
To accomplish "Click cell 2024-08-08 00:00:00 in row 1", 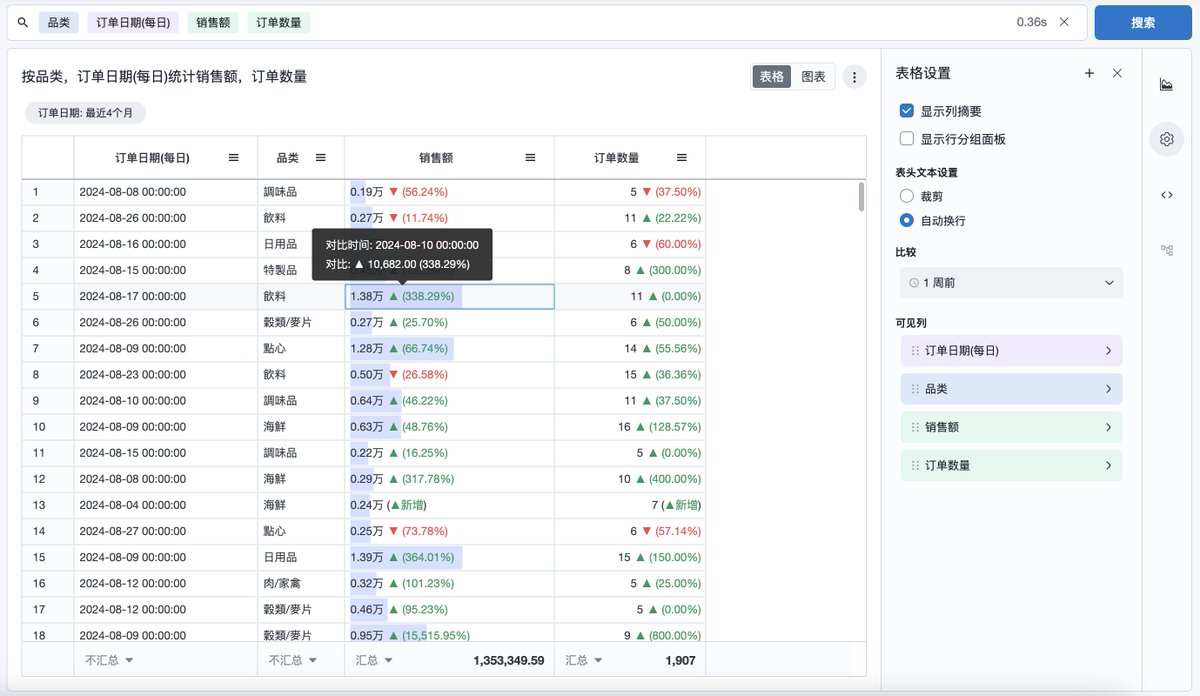I will click(165, 192).
